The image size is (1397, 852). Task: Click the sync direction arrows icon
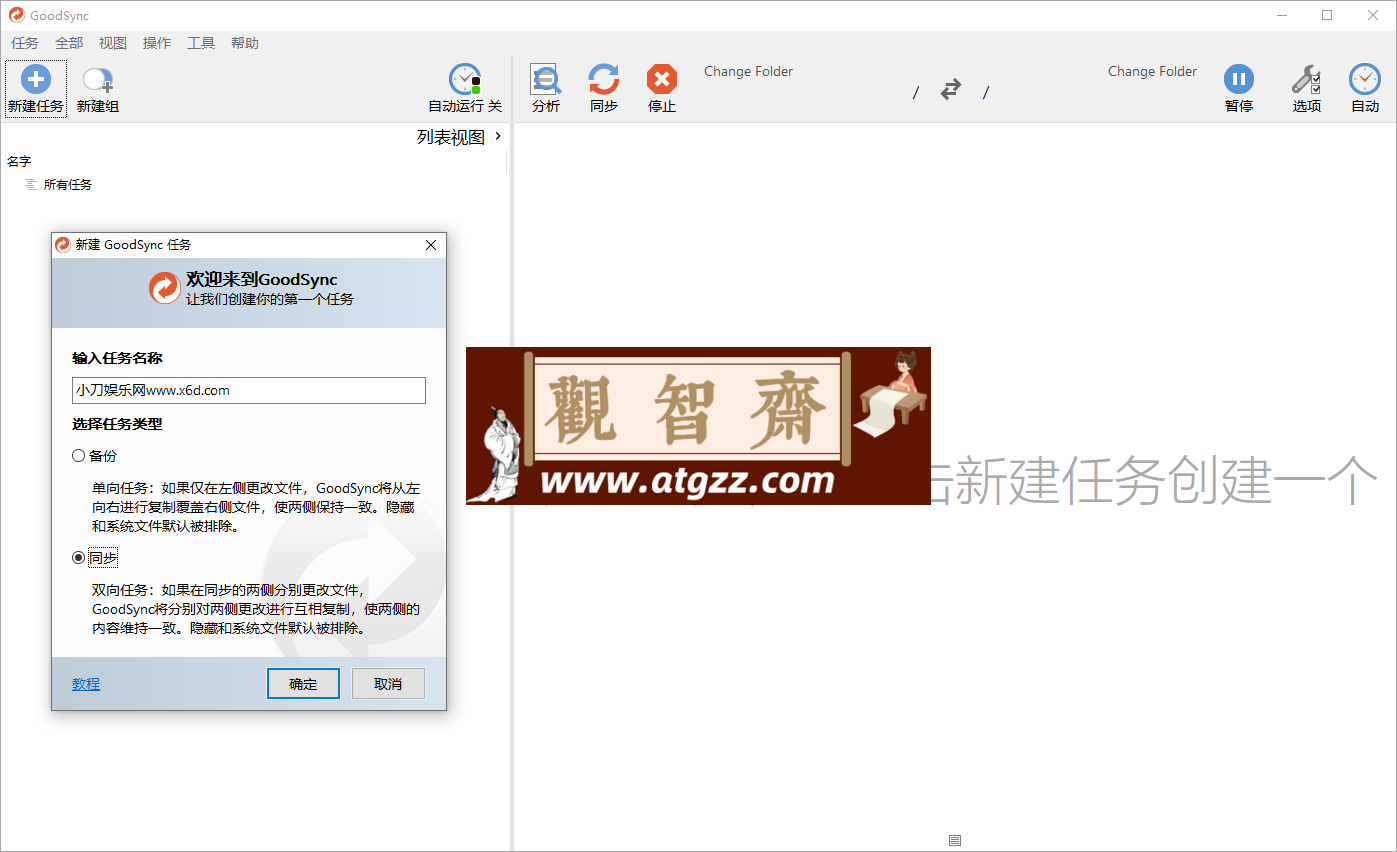click(951, 90)
